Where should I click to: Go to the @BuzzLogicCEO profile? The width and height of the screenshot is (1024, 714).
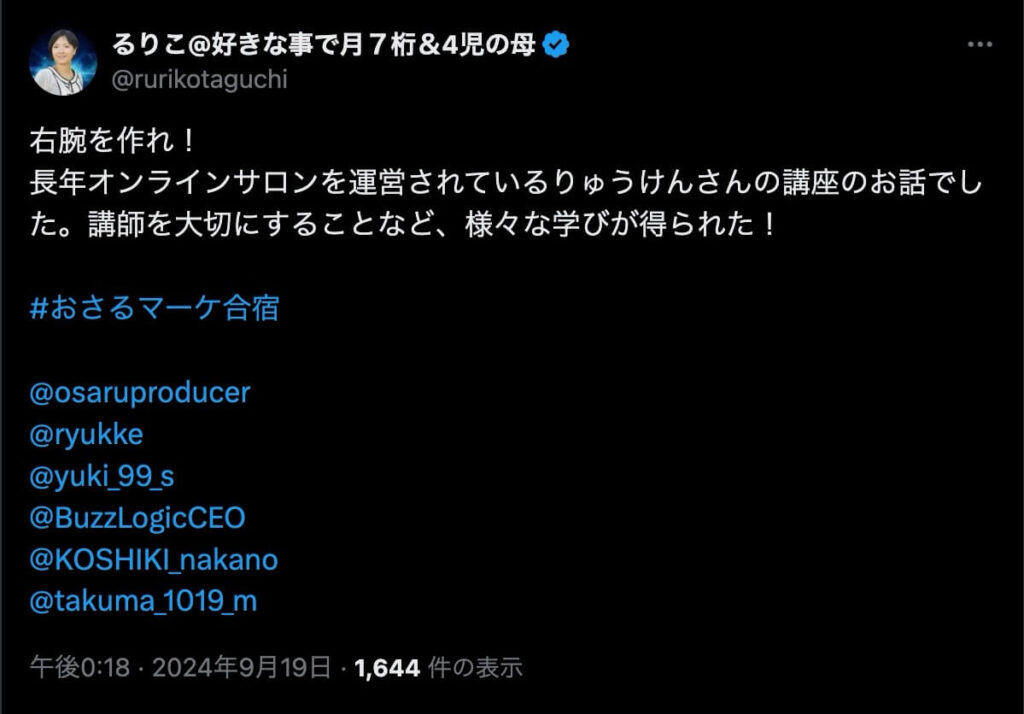tap(138, 518)
